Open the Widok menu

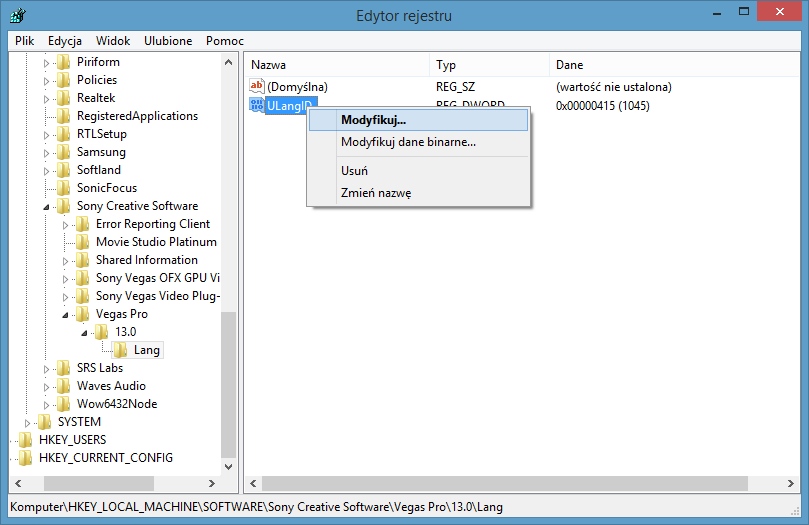click(113, 41)
